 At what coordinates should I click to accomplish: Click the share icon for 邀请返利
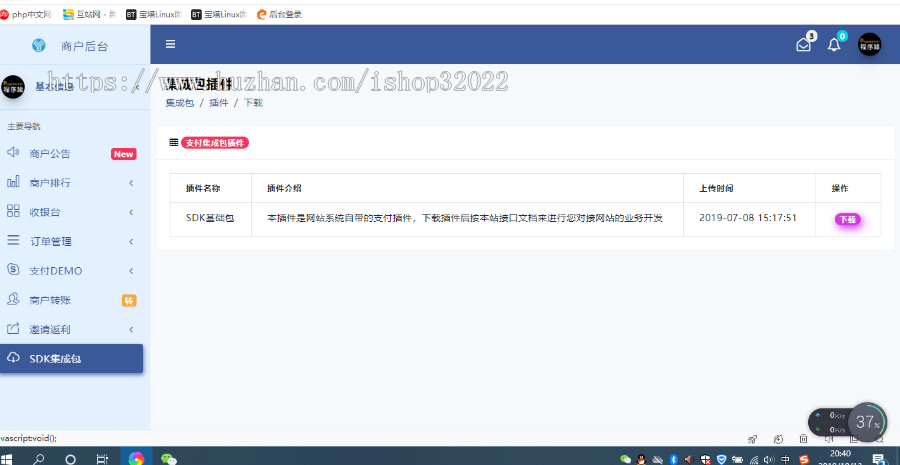13,329
